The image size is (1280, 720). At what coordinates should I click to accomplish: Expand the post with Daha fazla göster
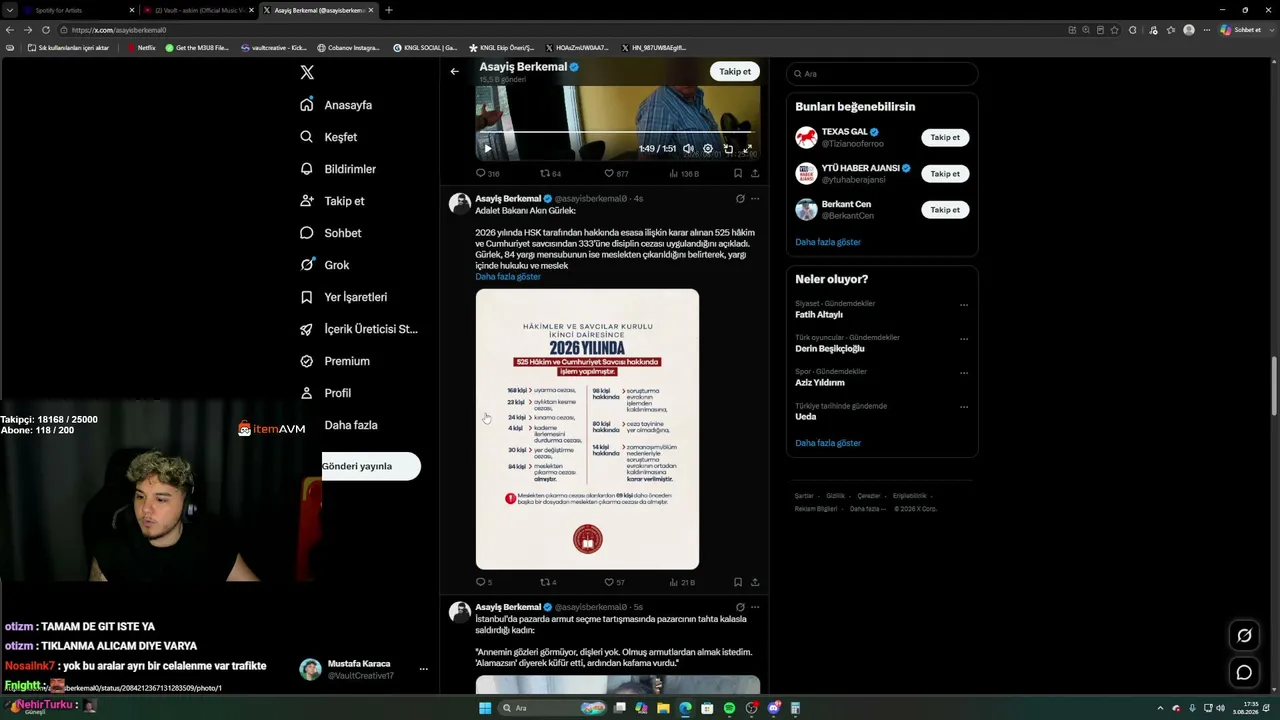pyautogui.click(x=508, y=276)
